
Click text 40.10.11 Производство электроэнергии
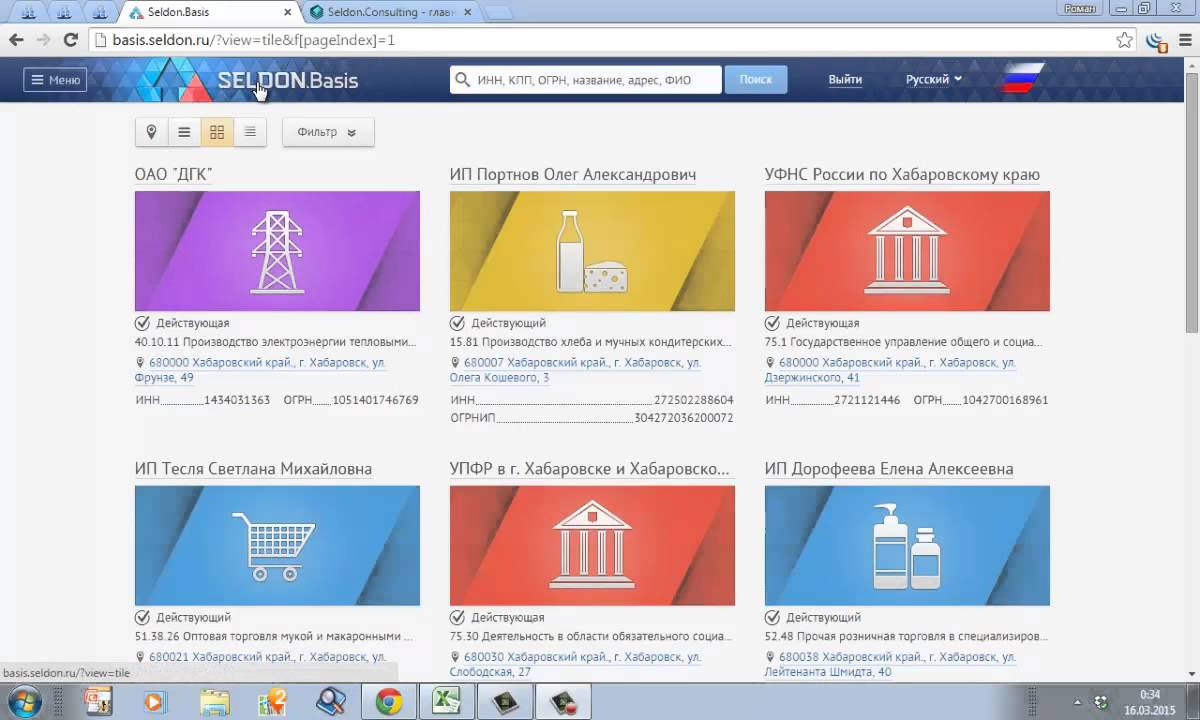(275, 342)
